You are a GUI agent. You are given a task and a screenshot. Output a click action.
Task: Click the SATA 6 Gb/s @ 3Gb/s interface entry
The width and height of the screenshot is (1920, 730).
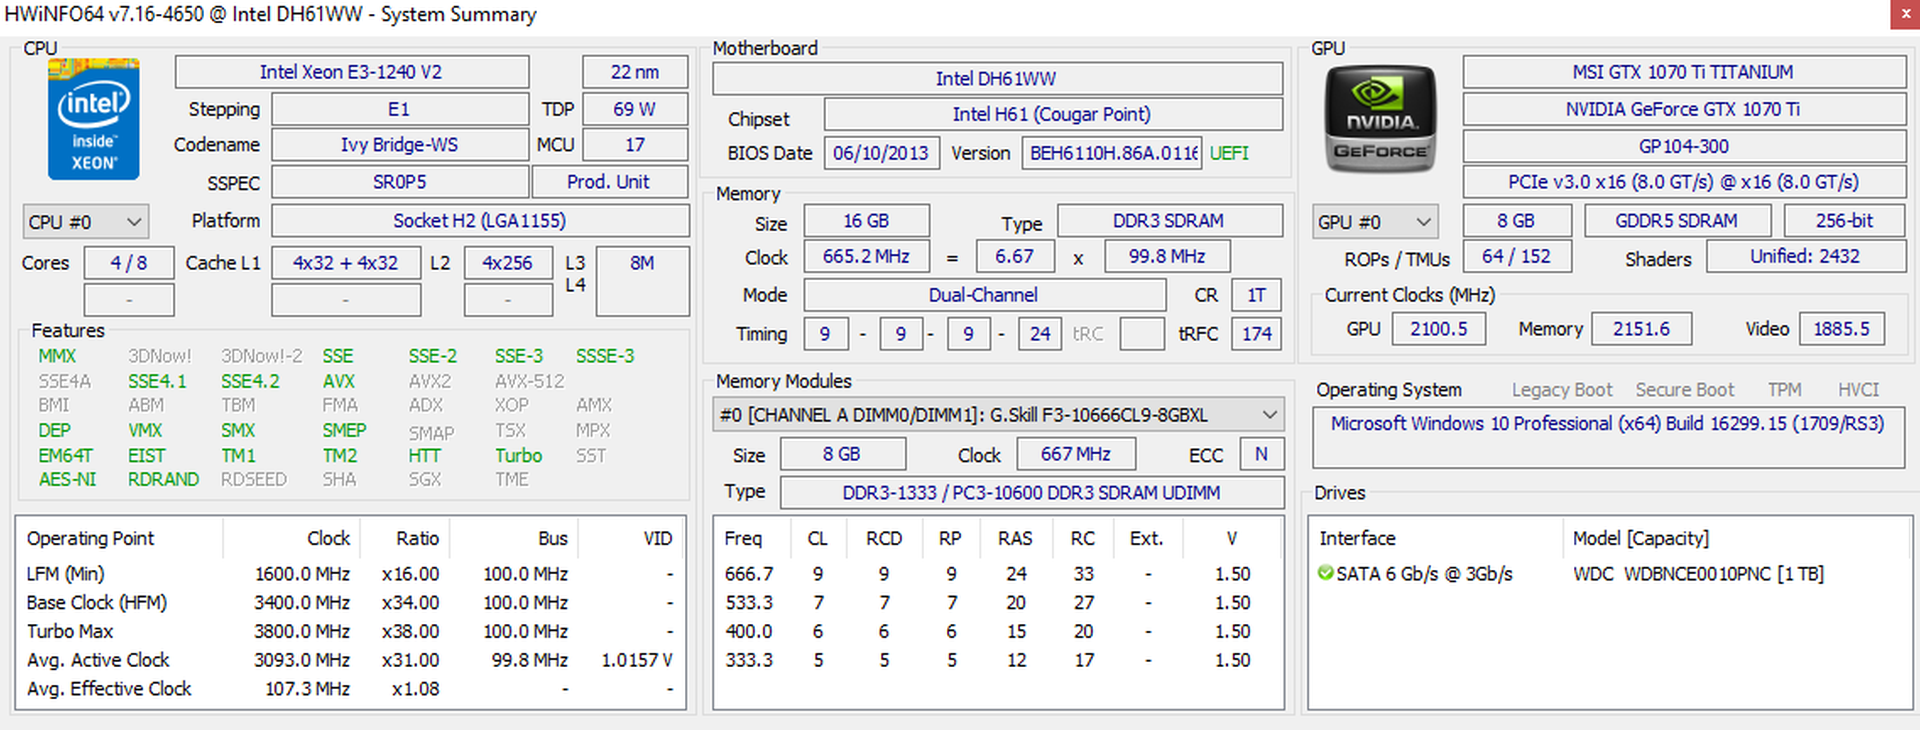(1424, 574)
